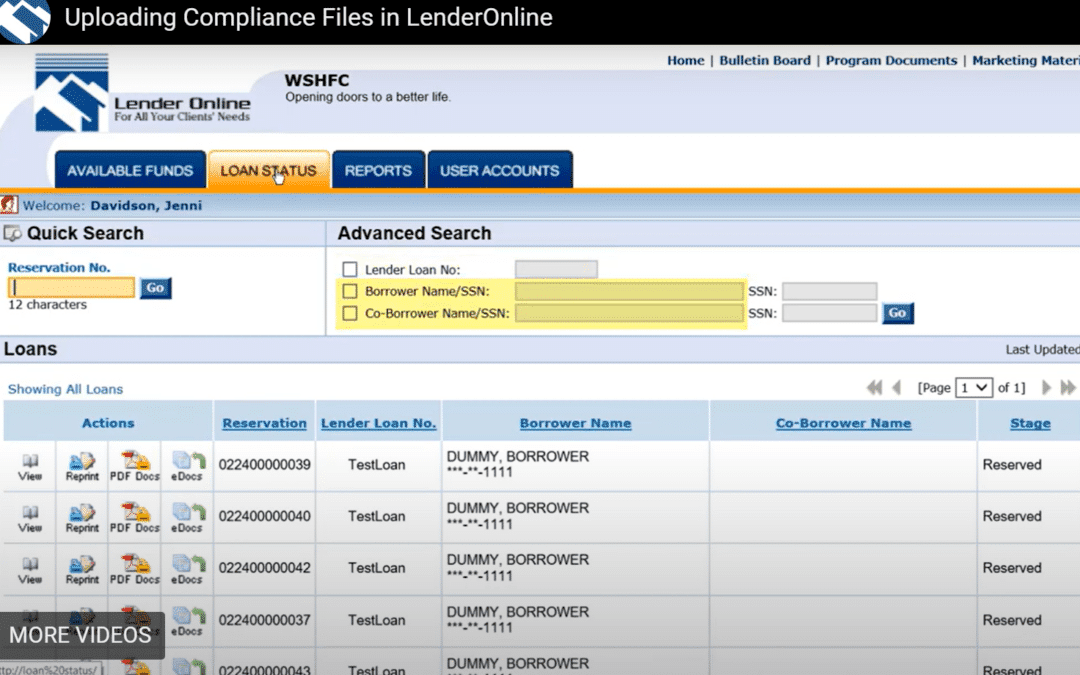Click Reprint icon for reservation 022400000040

click(82, 518)
